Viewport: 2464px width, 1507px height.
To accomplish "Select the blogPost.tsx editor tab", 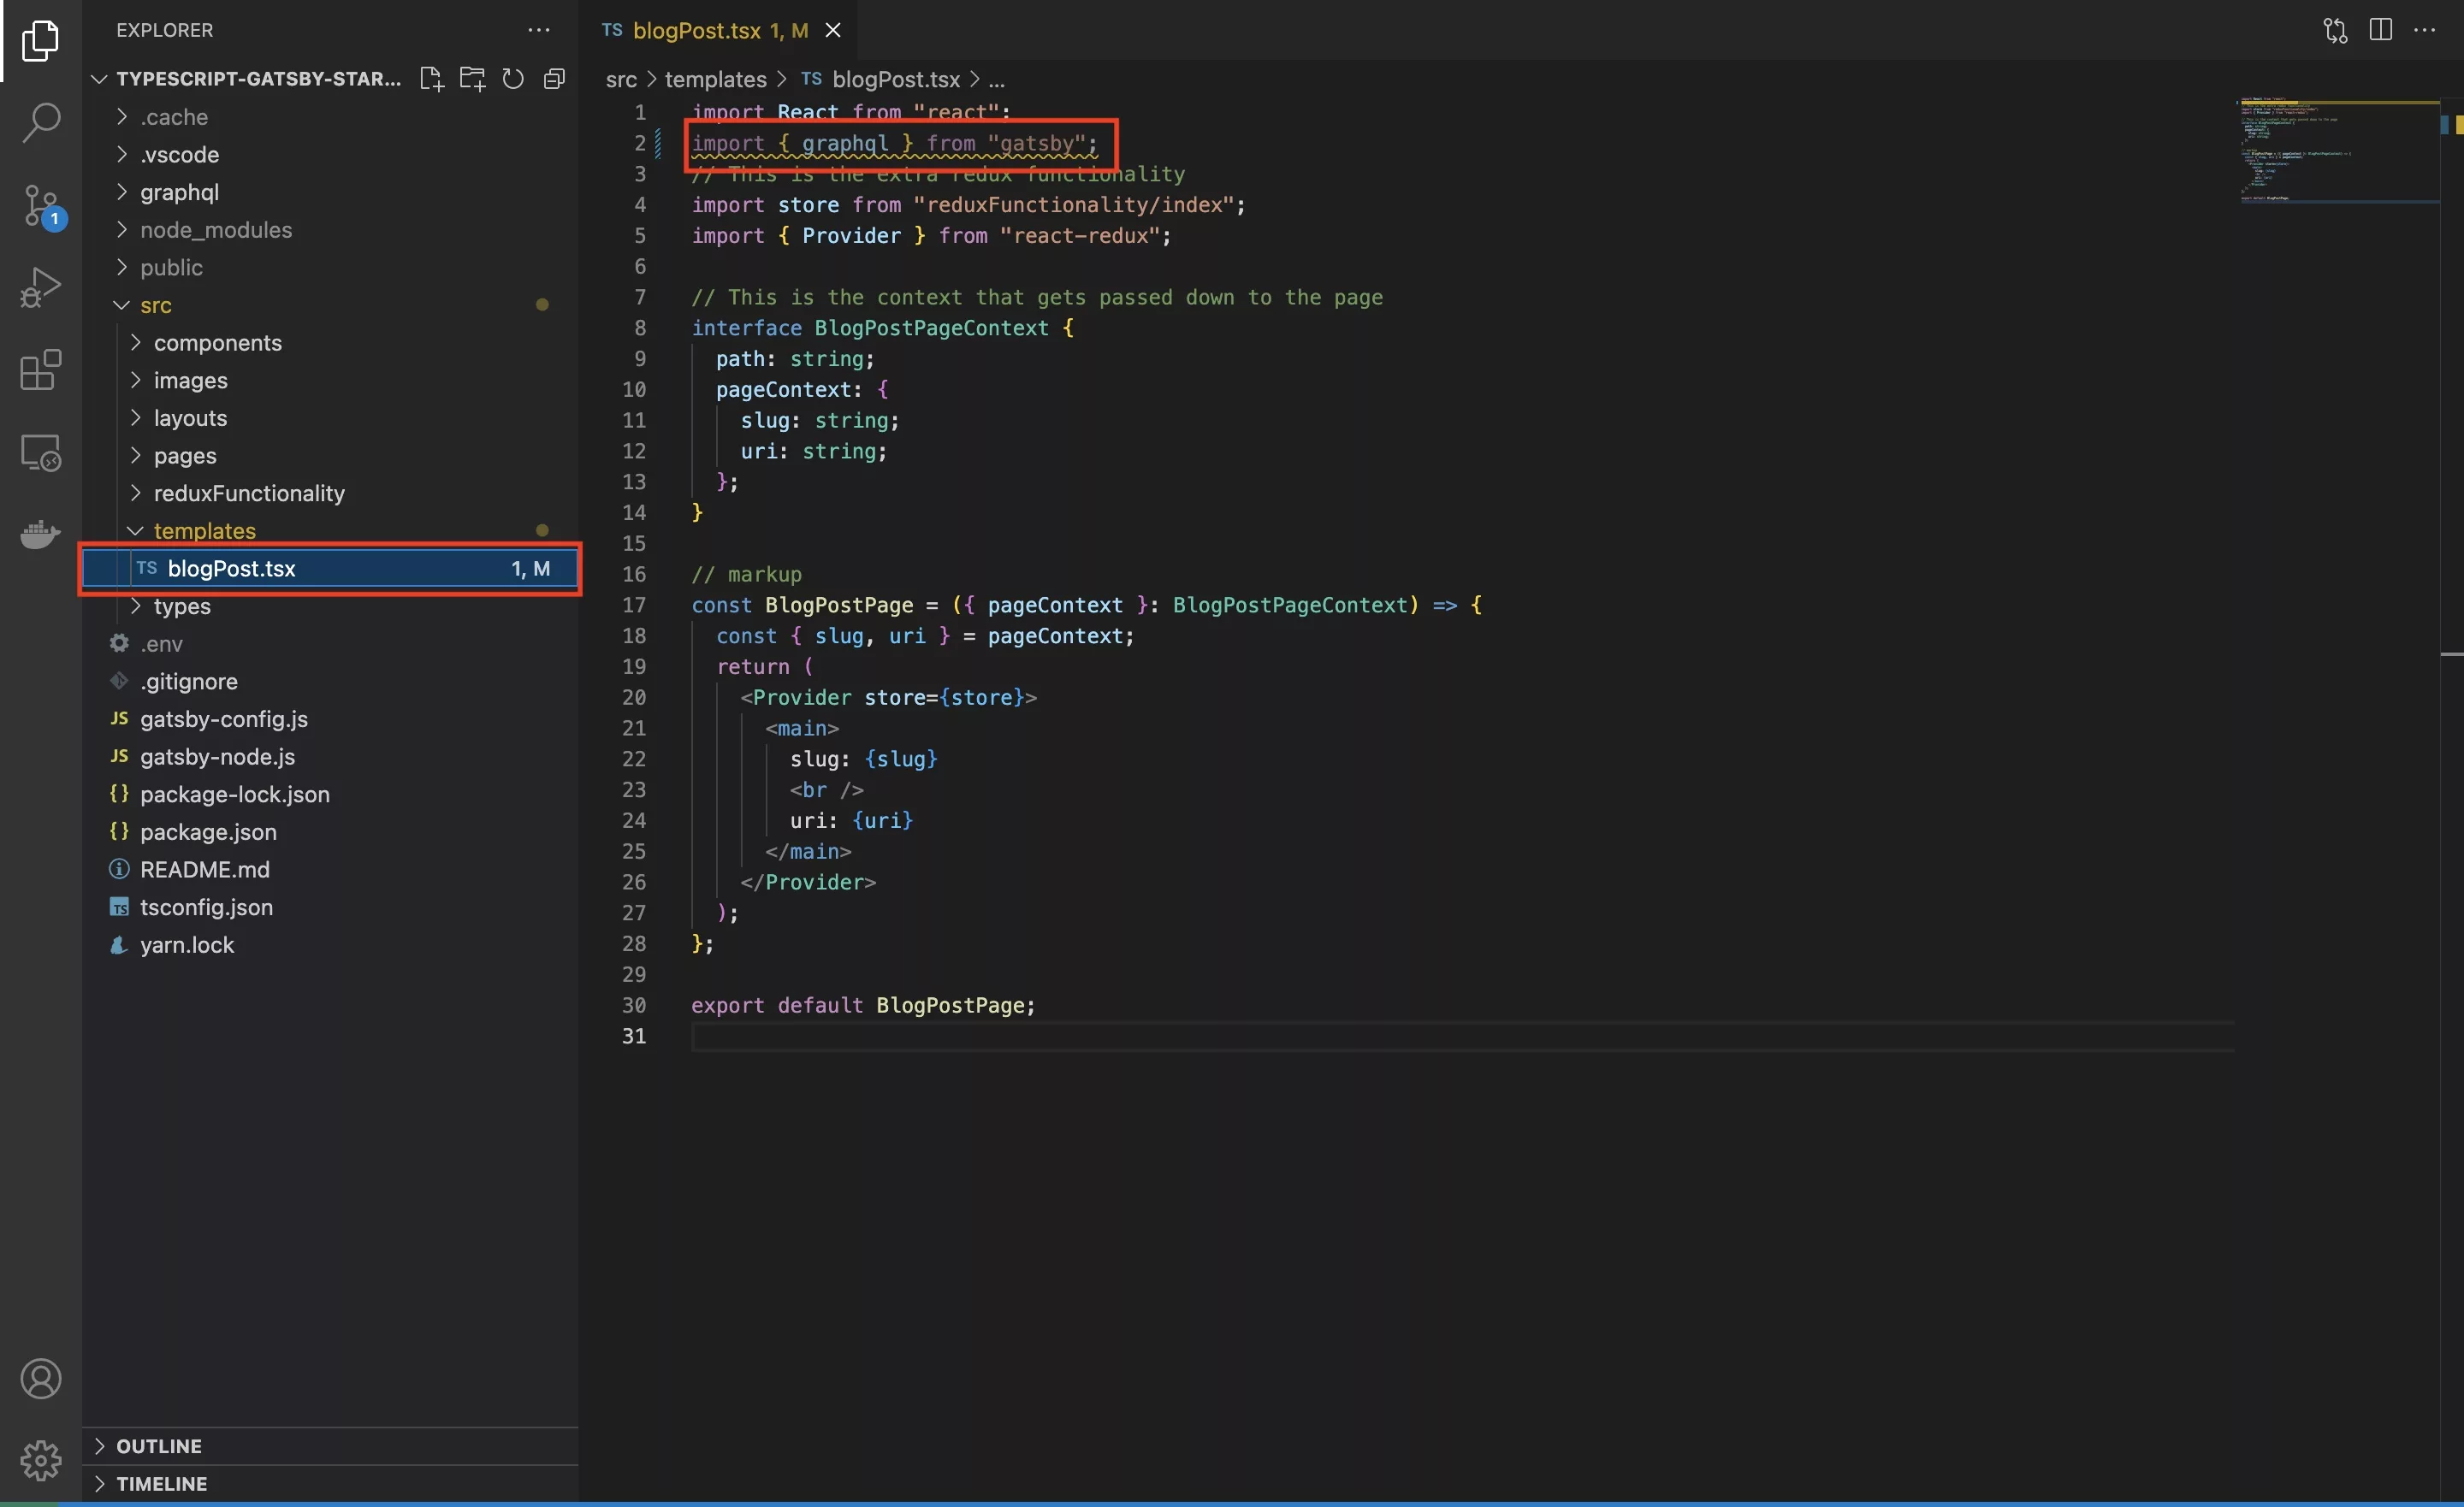I will 697,30.
